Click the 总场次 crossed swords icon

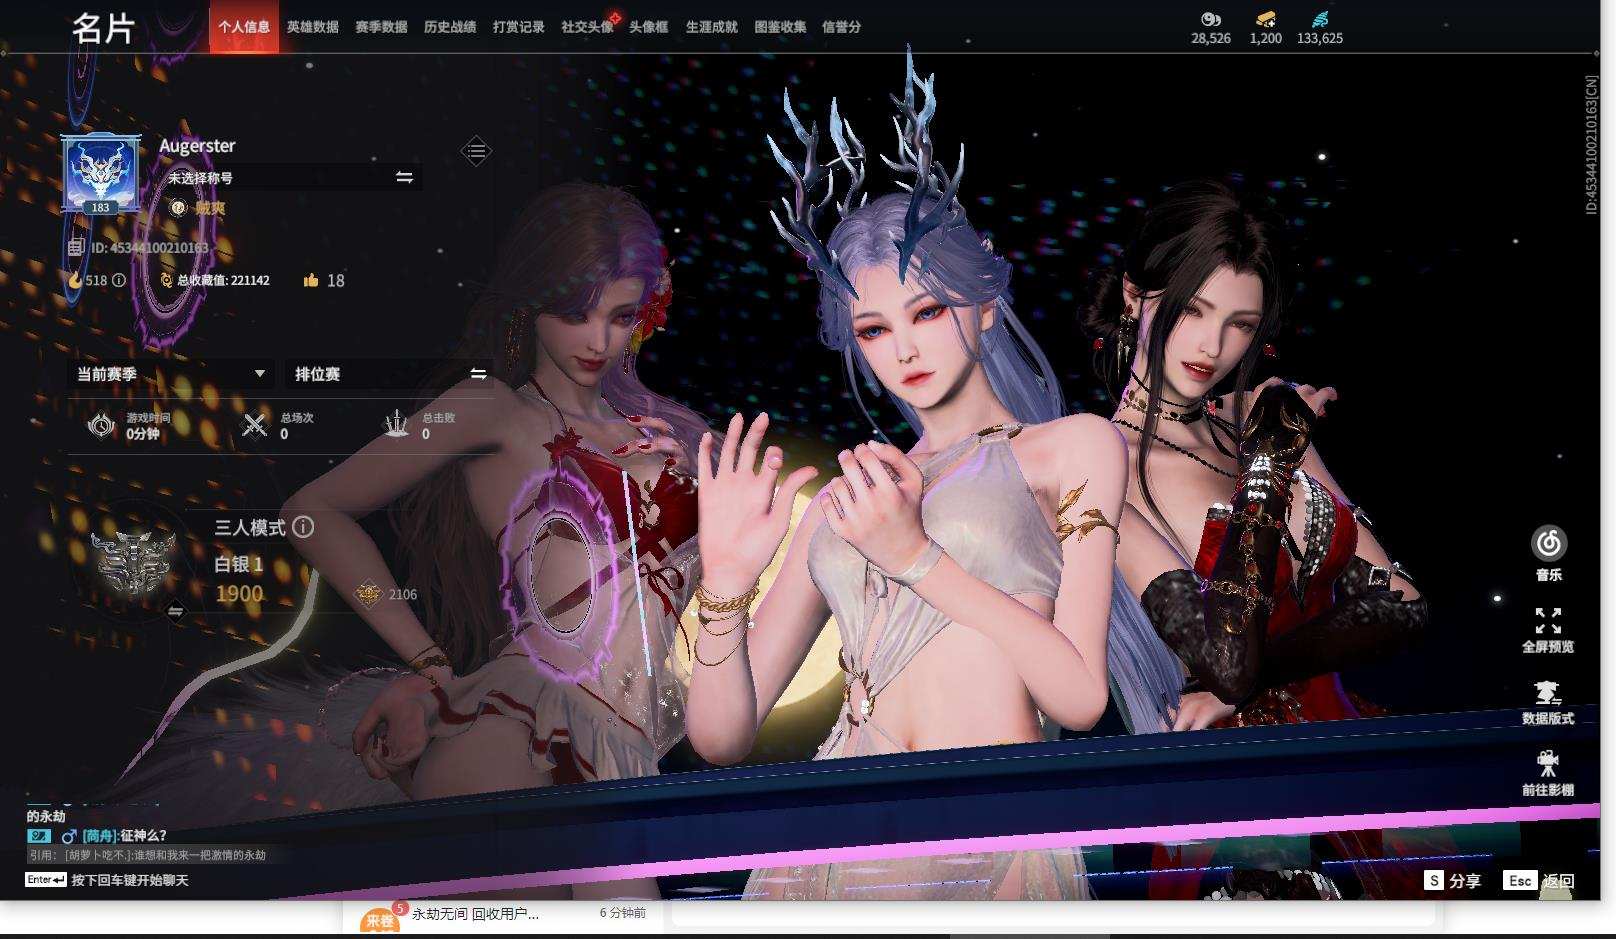(255, 425)
